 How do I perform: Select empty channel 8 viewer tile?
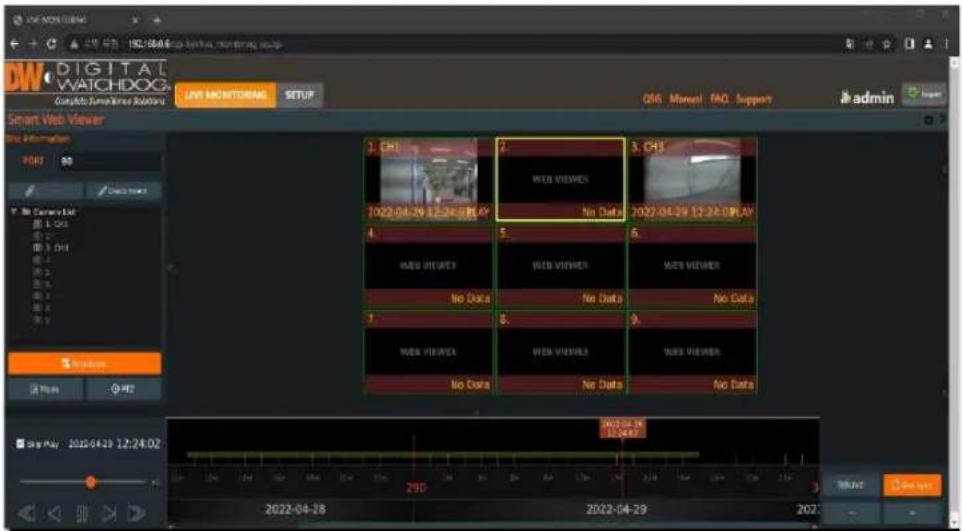560,353
